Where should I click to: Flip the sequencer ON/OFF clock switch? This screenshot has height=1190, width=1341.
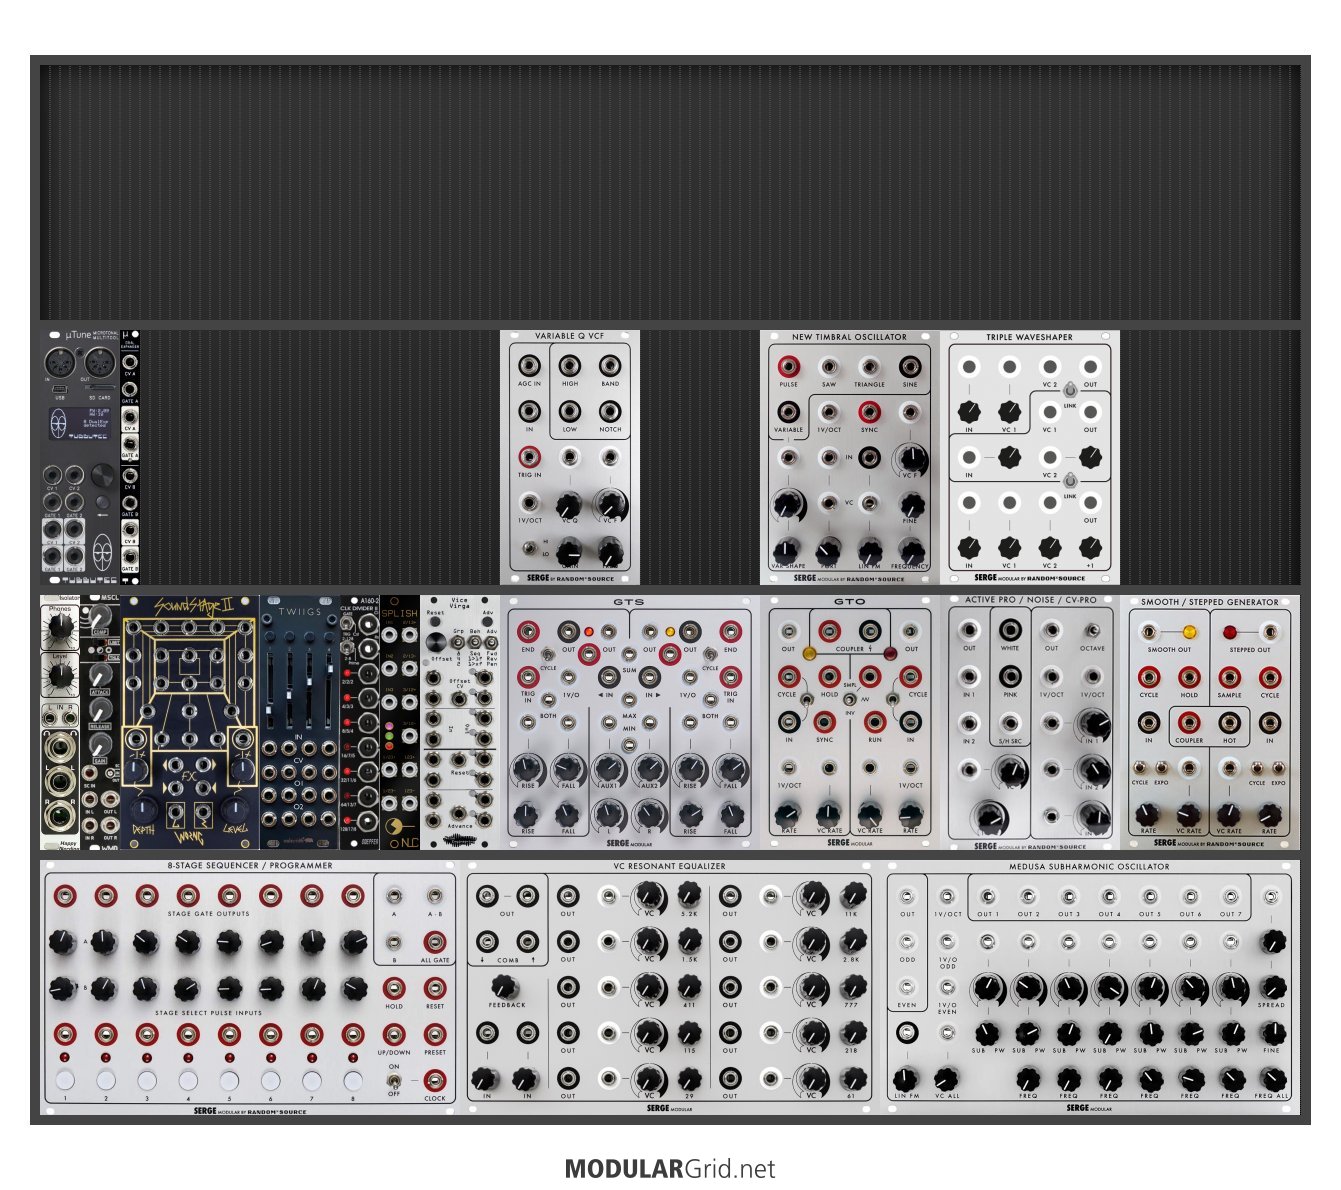(x=394, y=1080)
